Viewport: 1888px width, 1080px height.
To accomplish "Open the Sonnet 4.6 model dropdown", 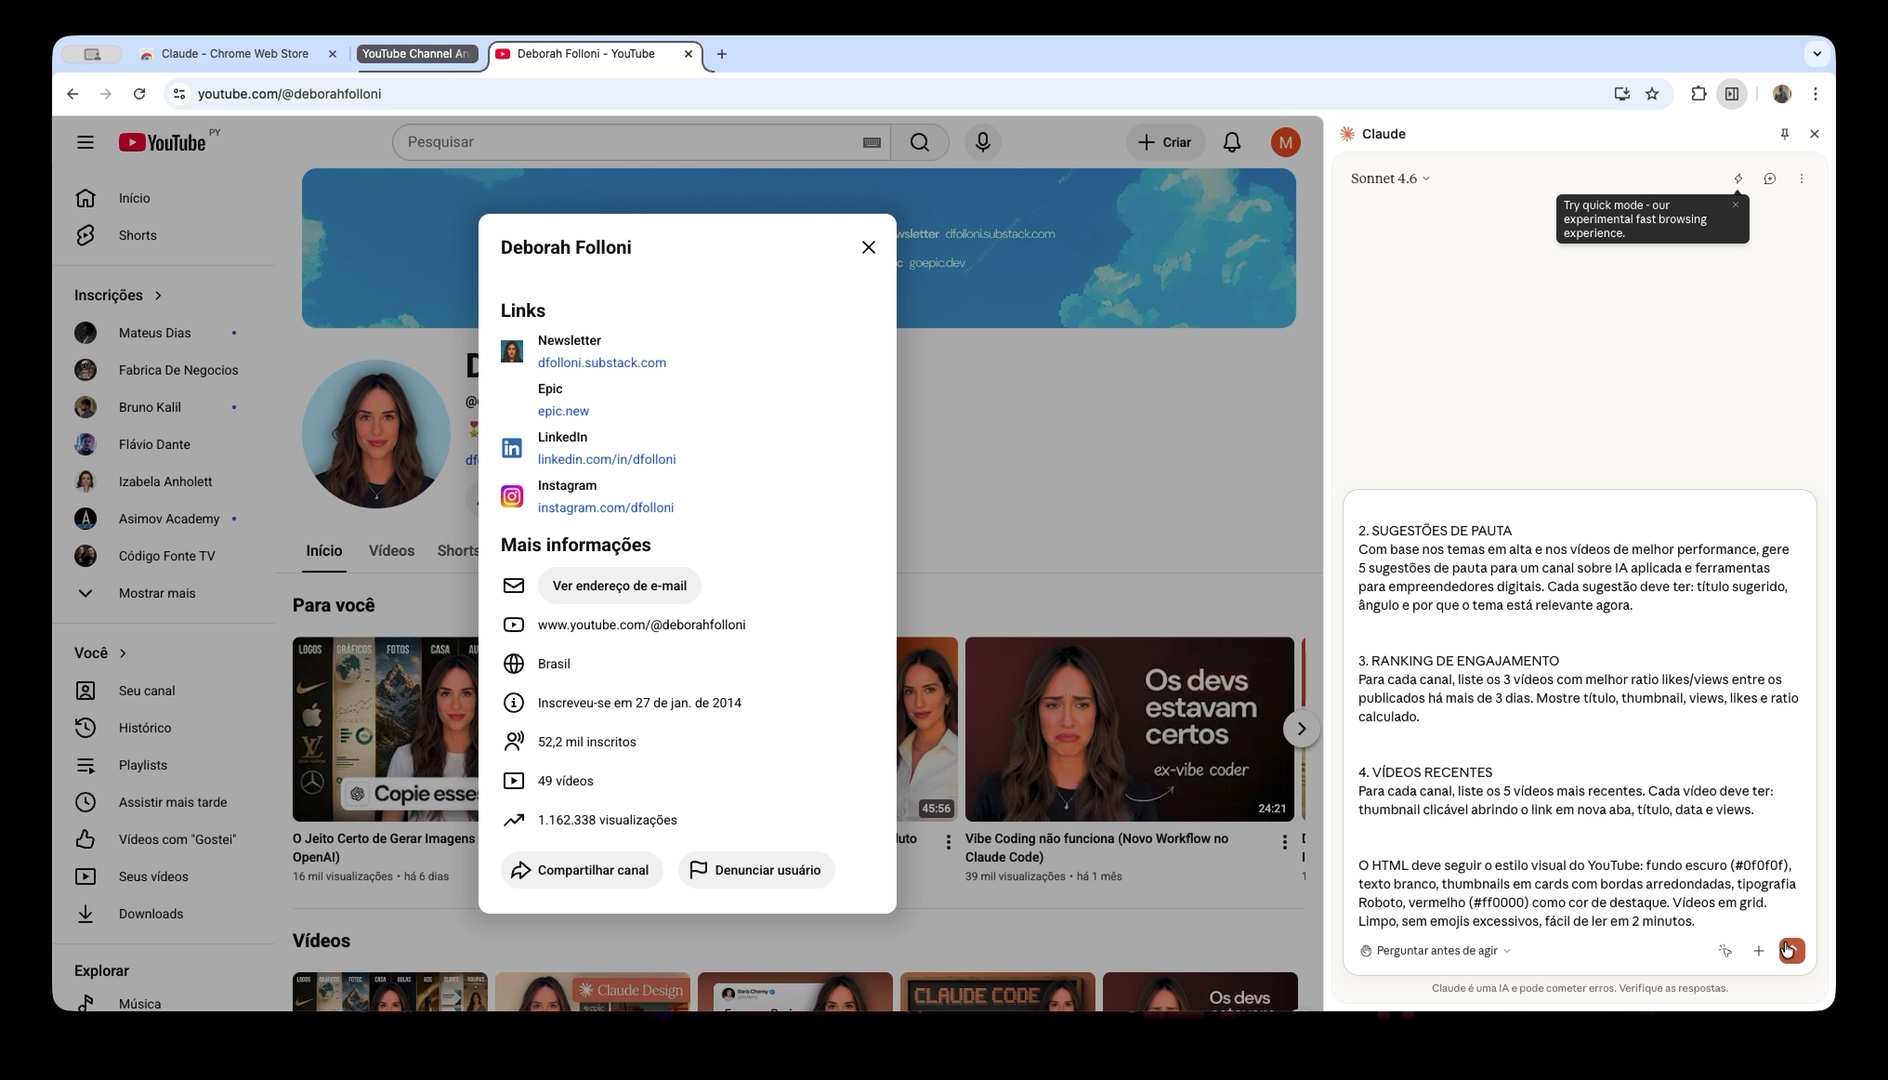I will pyautogui.click(x=1390, y=179).
